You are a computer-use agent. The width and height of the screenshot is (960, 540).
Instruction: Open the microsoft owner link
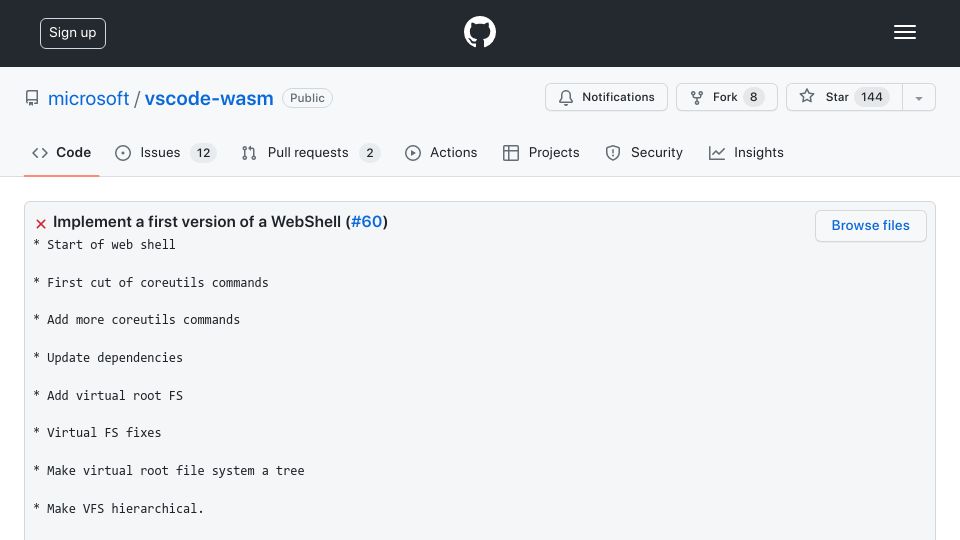(x=88, y=98)
